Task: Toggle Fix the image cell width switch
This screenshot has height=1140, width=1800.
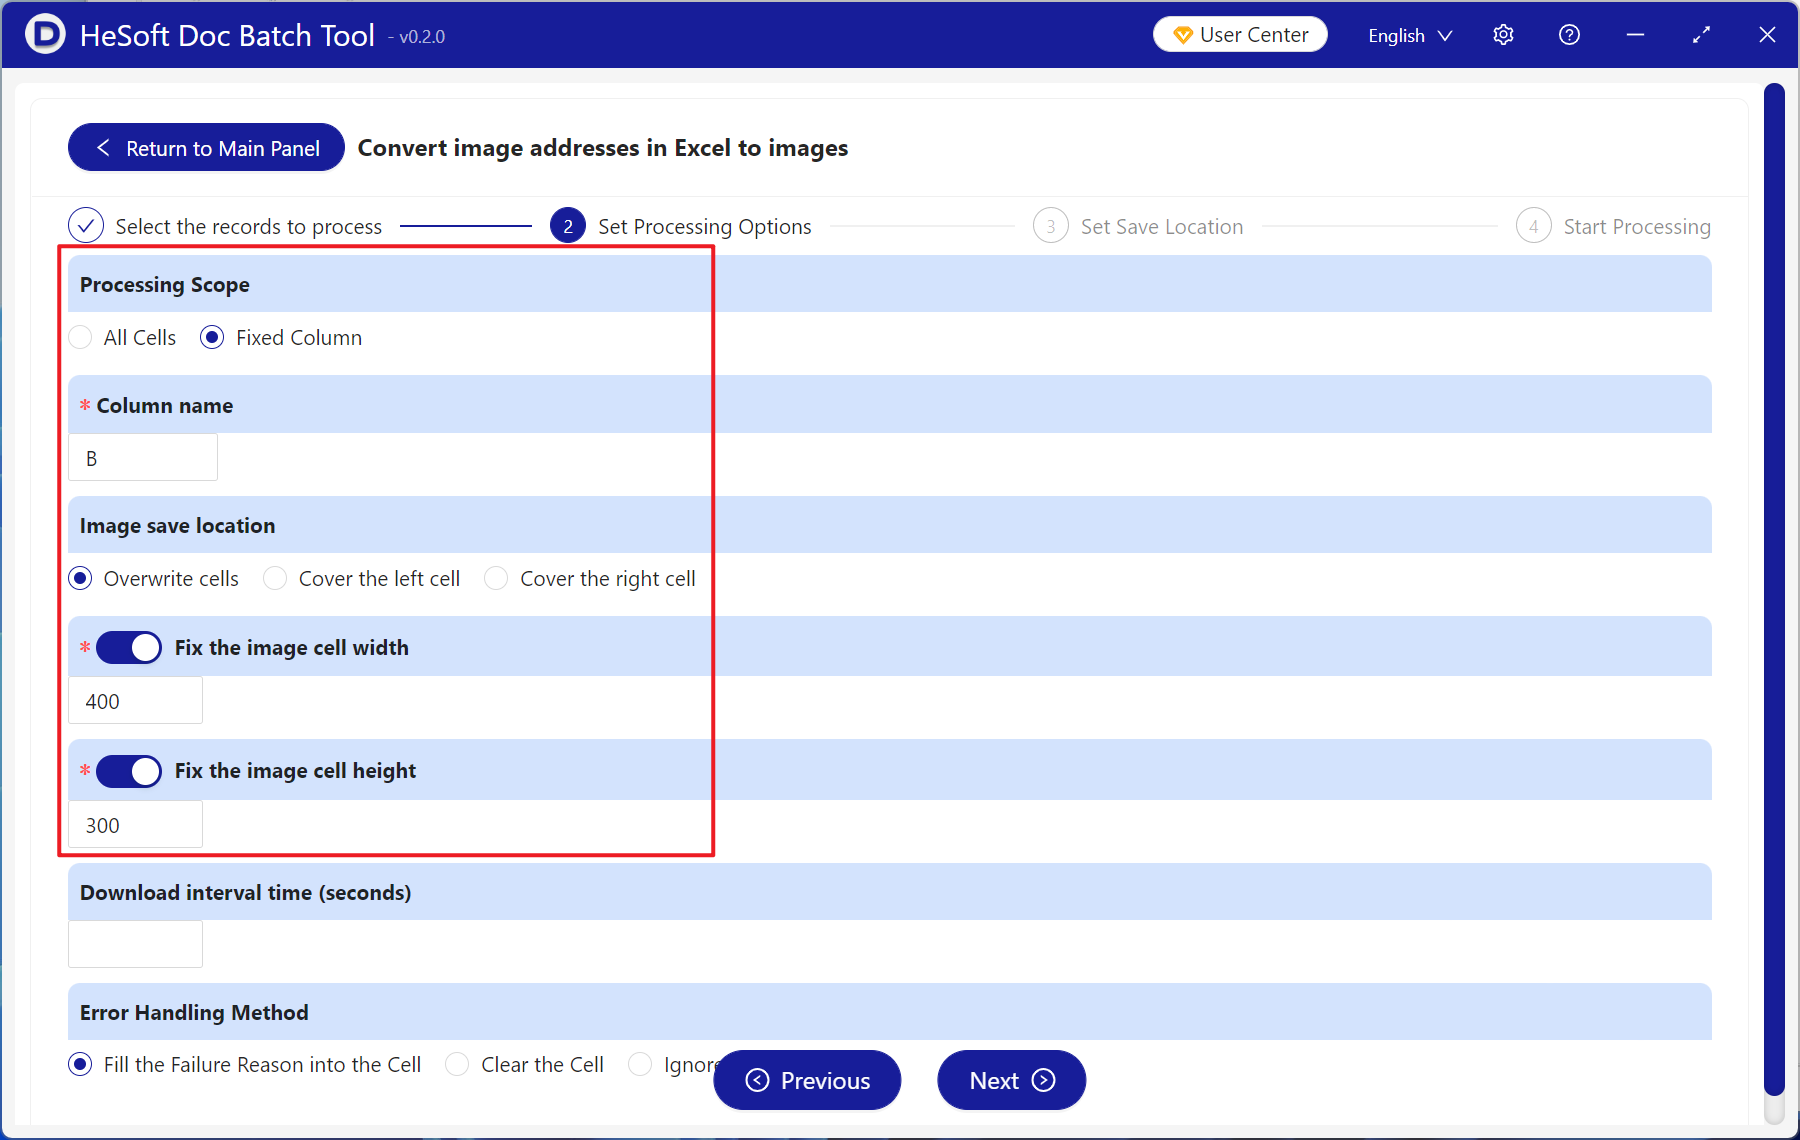Action: (x=129, y=648)
